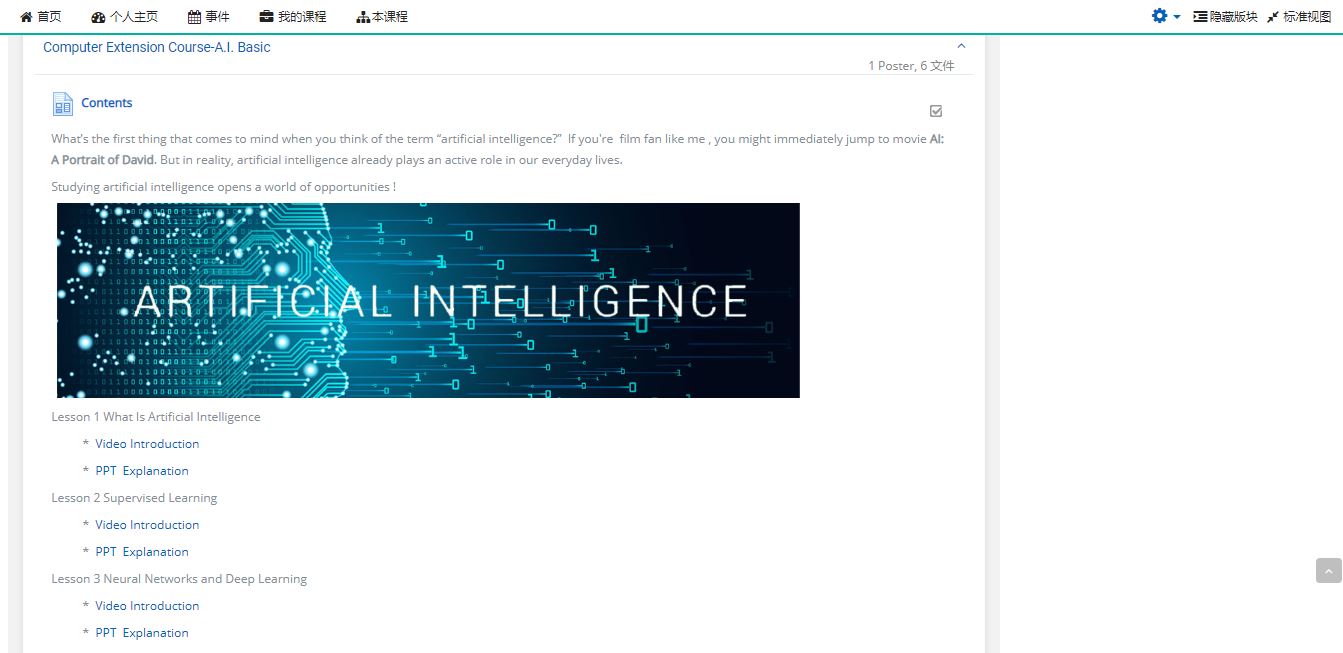Screen dimensions: 1343x653
Task: Click the calendar icon beside 事件
Action: pos(194,17)
